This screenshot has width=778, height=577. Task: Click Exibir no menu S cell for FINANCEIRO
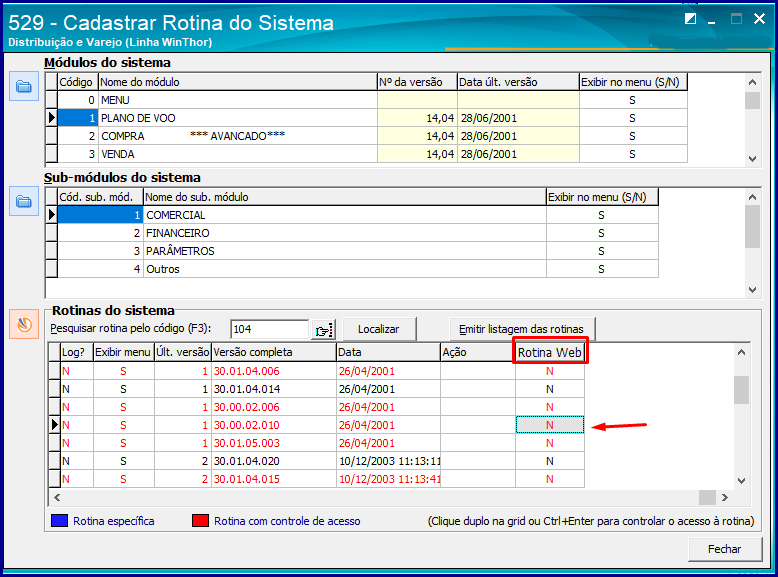[x=602, y=233]
